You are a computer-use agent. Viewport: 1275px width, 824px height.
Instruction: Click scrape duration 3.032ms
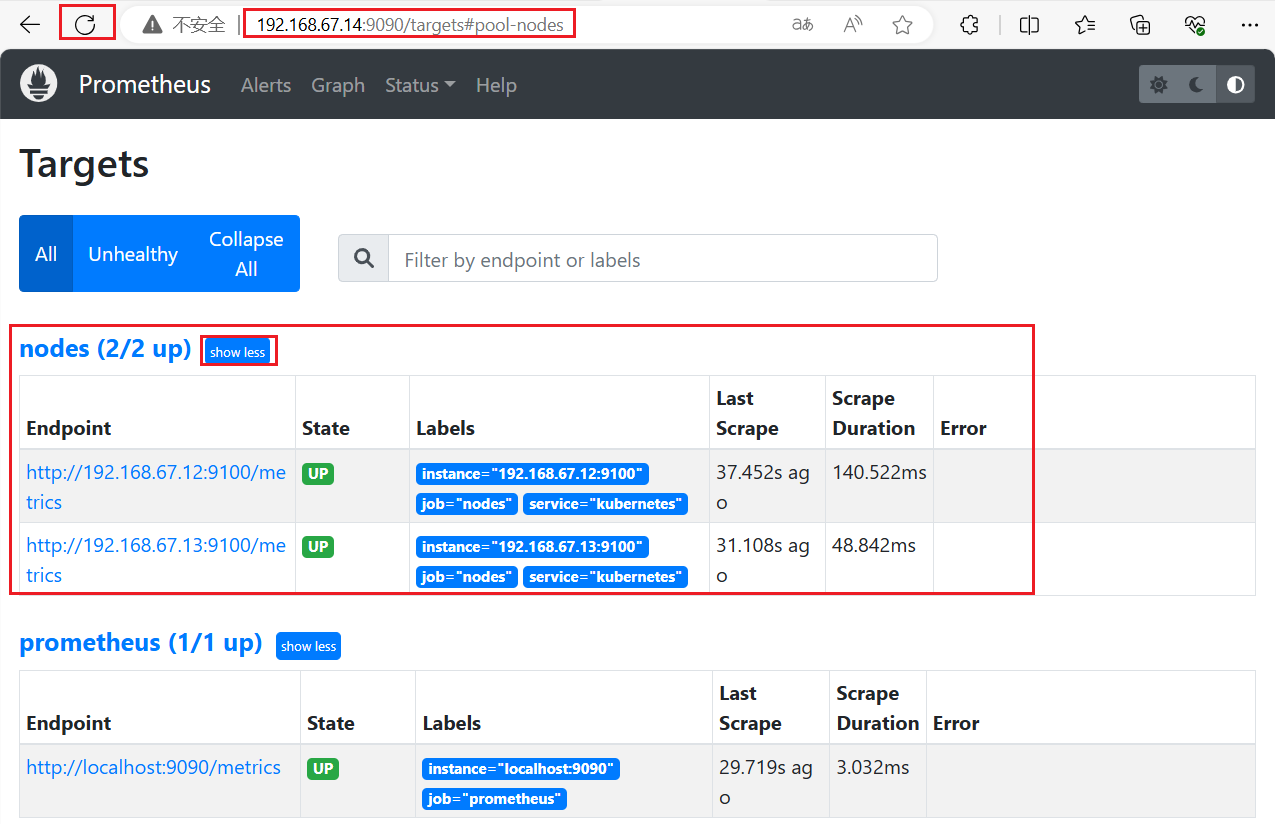(873, 767)
